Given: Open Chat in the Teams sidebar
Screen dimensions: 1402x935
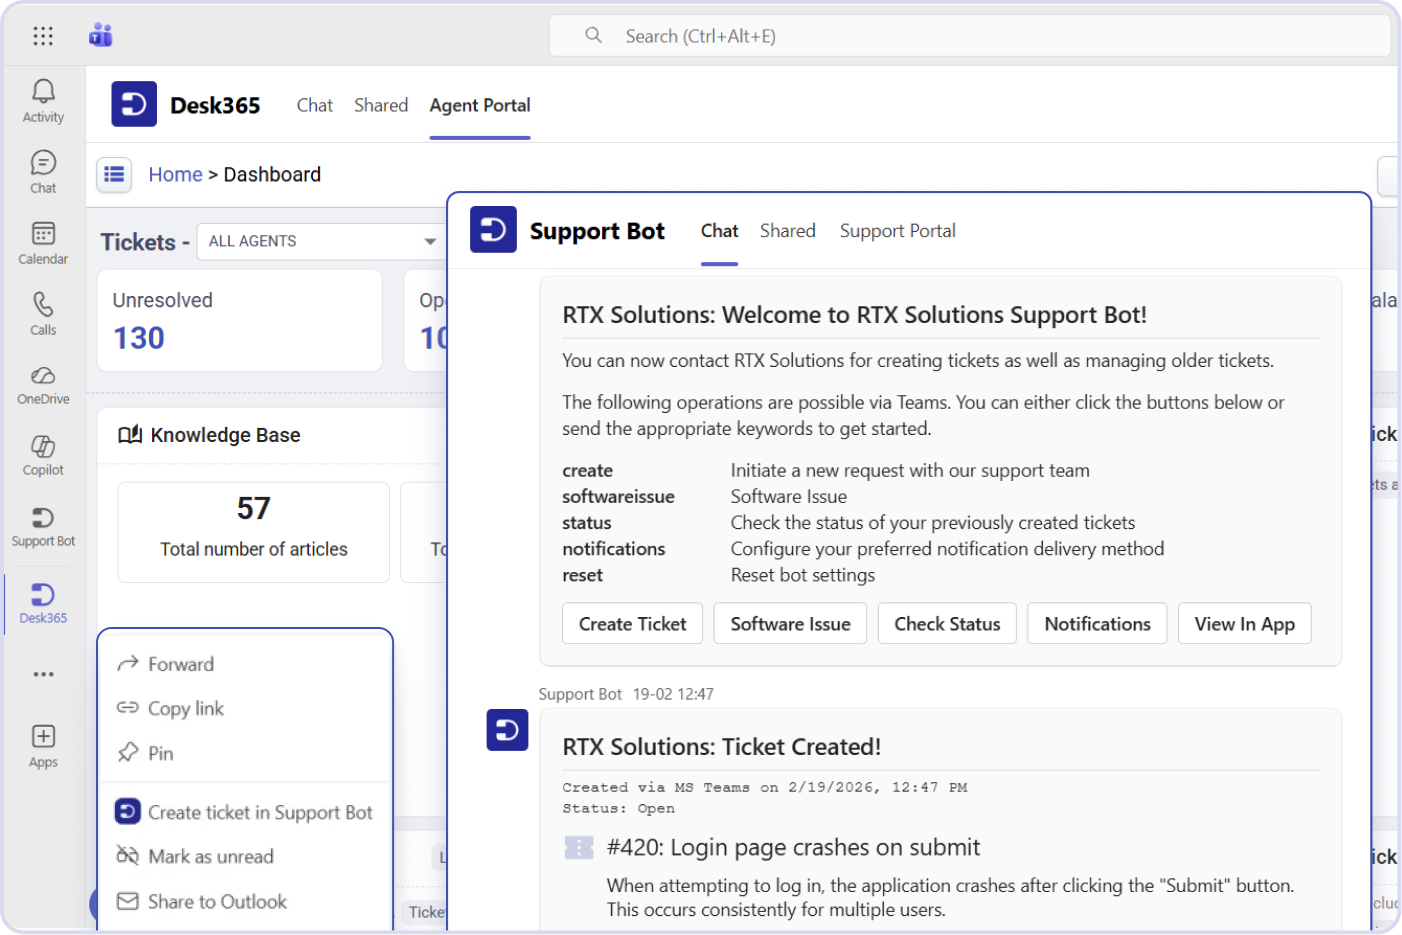Looking at the screenshot, I should click(43, 172).
